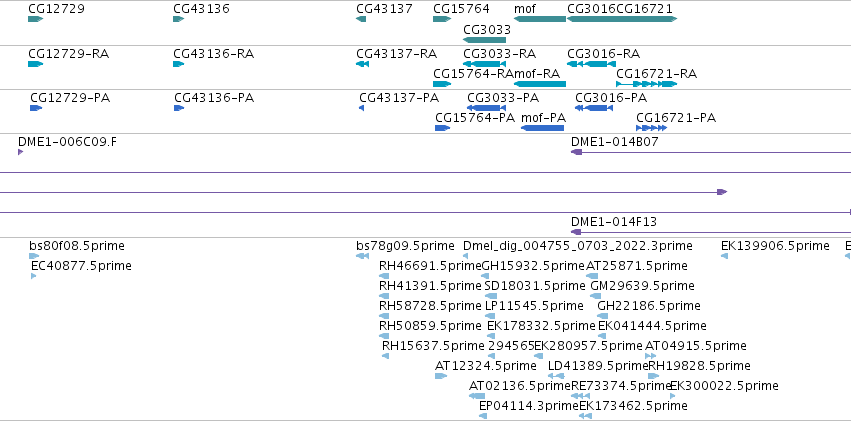The height and width of the screenshot is (421, 851).
Task: Select the CG3016-RA transcript glyph
Action: point(592,64)
